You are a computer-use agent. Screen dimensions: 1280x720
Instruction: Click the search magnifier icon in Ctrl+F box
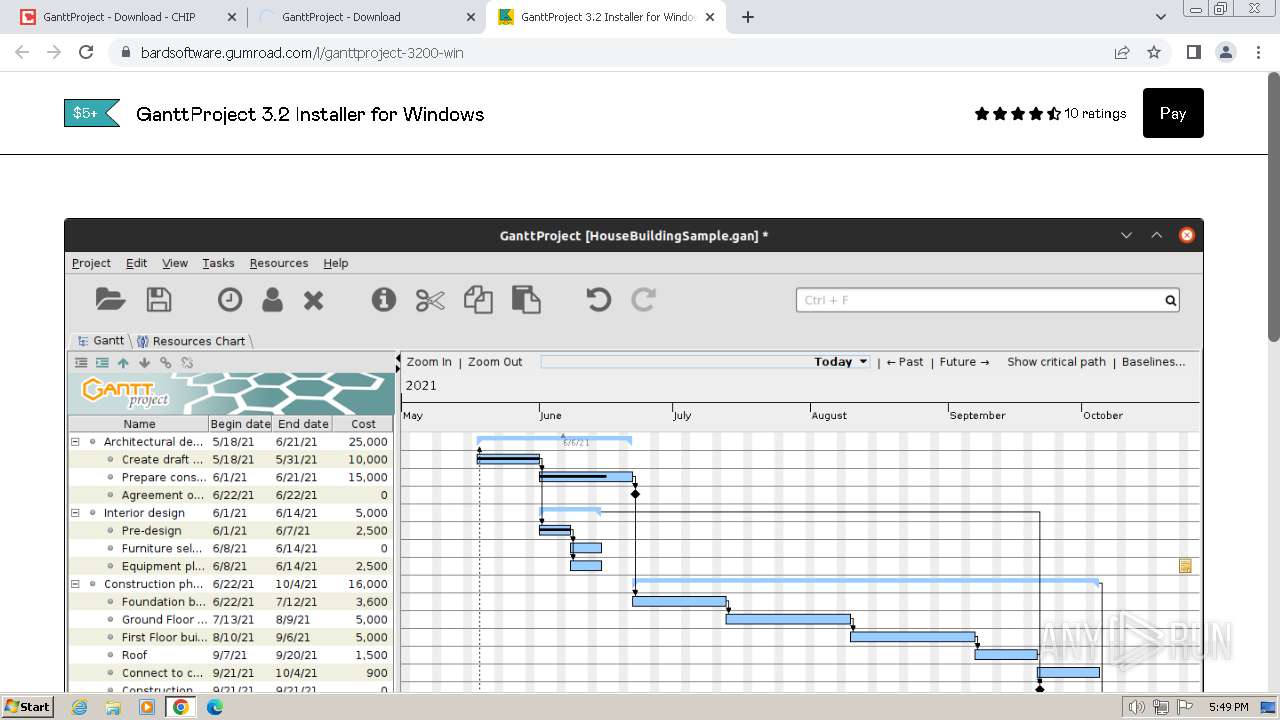point(1170,300)
